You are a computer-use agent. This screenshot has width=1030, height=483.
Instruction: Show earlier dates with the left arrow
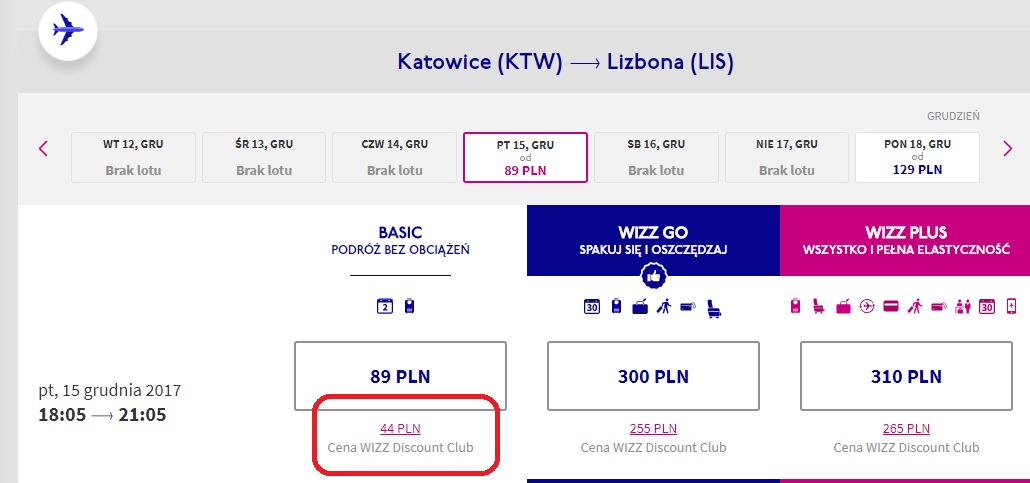click(x=43, y=149)
